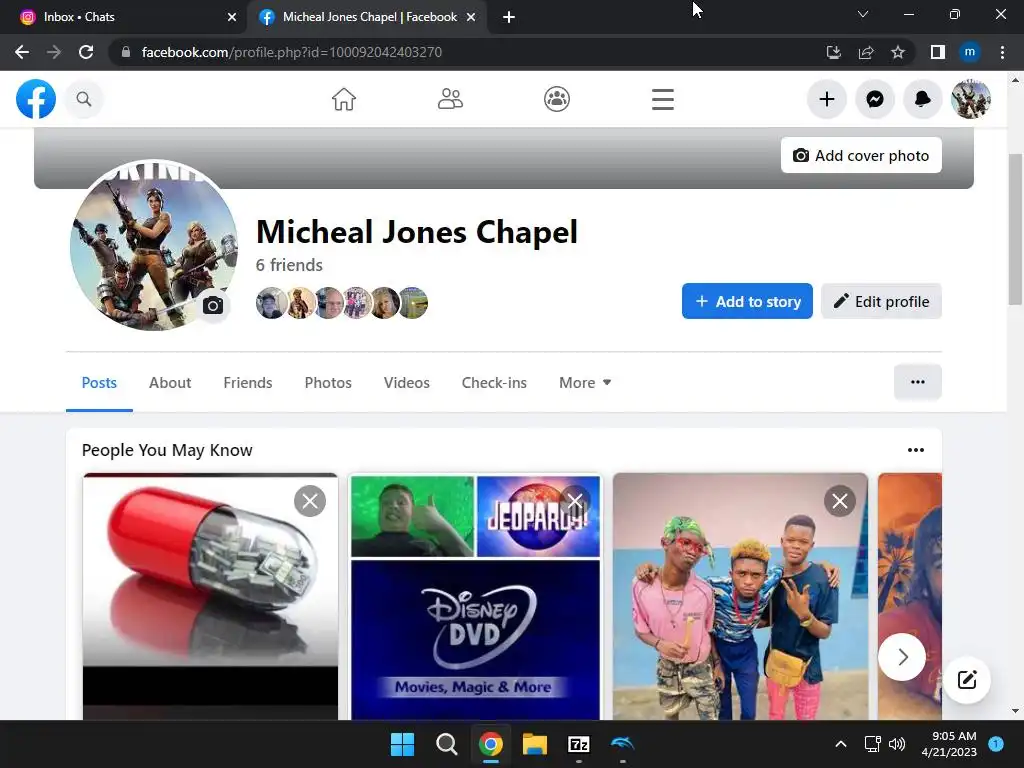Screen dimensions: 1024x768
Task: Click Edit profile button
Action: [881, 301]
